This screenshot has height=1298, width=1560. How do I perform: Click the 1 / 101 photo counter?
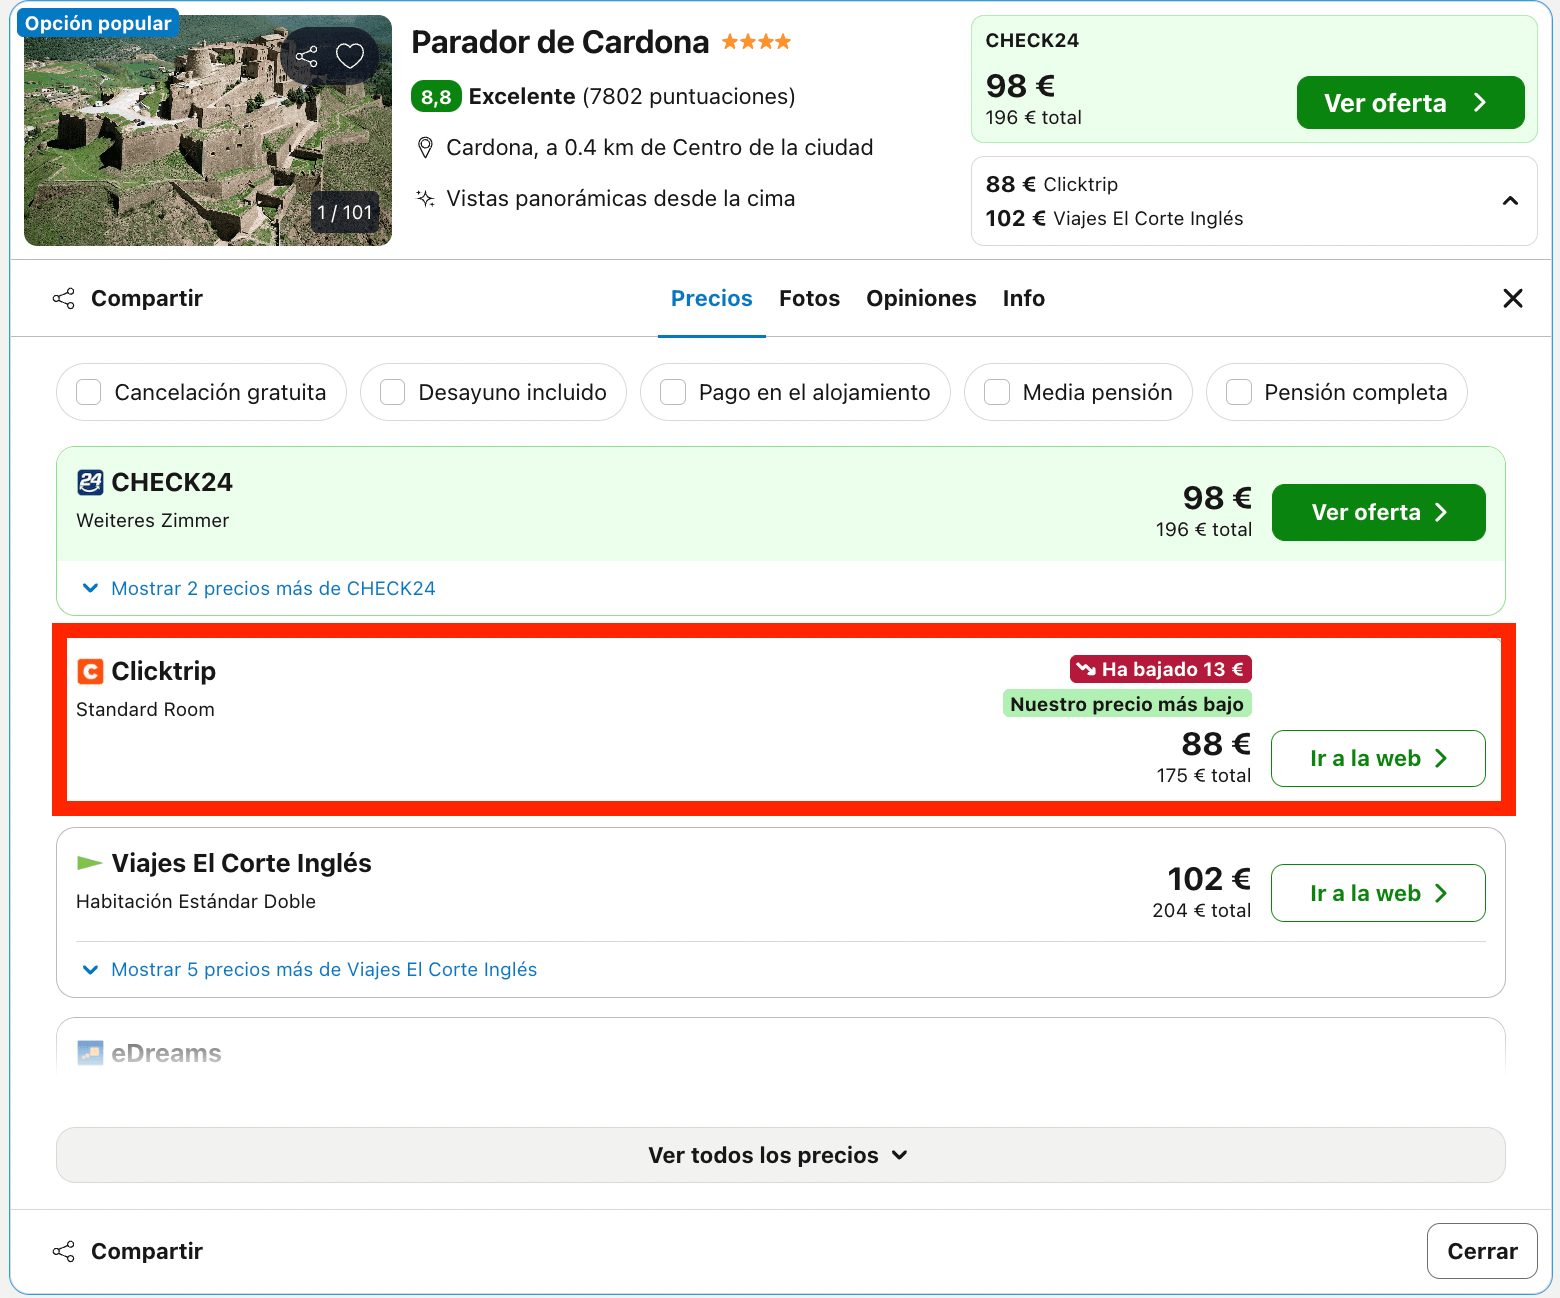[345, 212]
